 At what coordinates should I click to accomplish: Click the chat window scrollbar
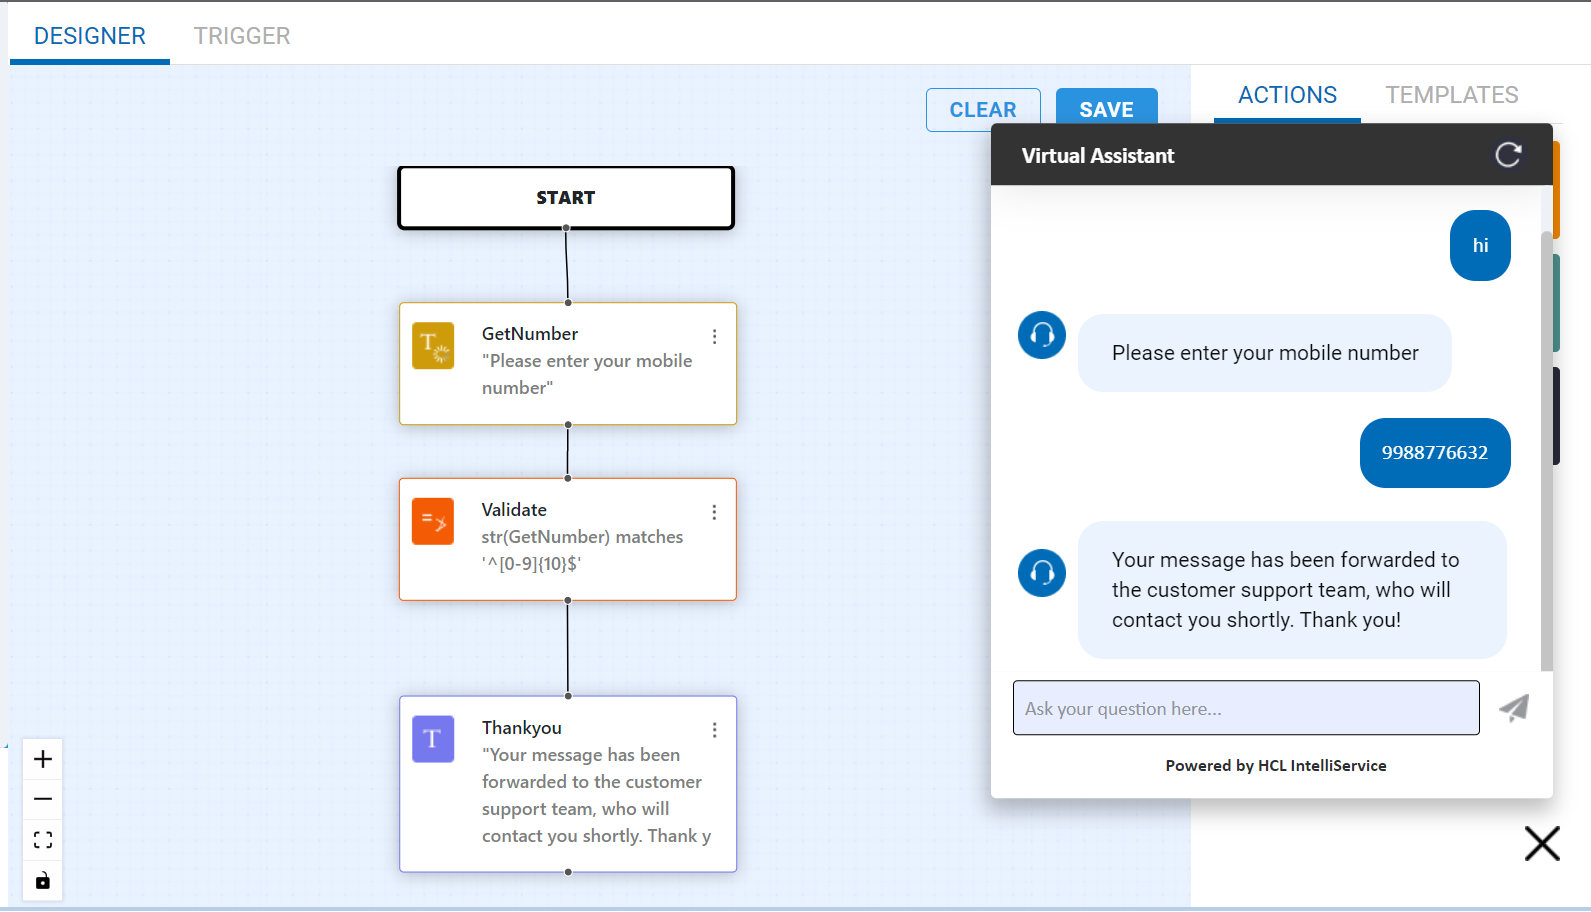1547,450
